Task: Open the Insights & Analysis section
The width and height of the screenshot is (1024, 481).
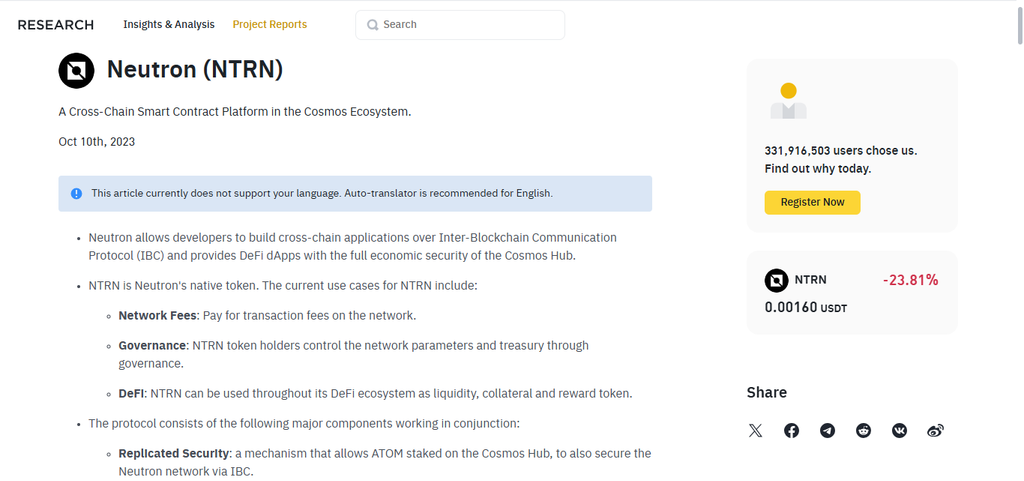Action: 168,24
